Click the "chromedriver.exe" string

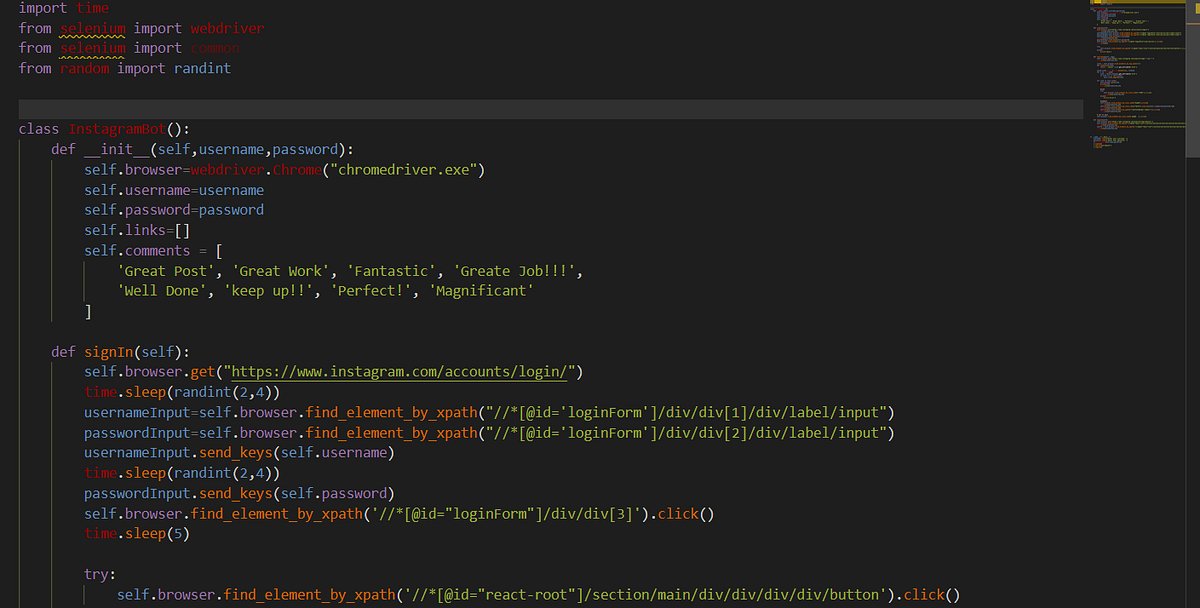405,170
